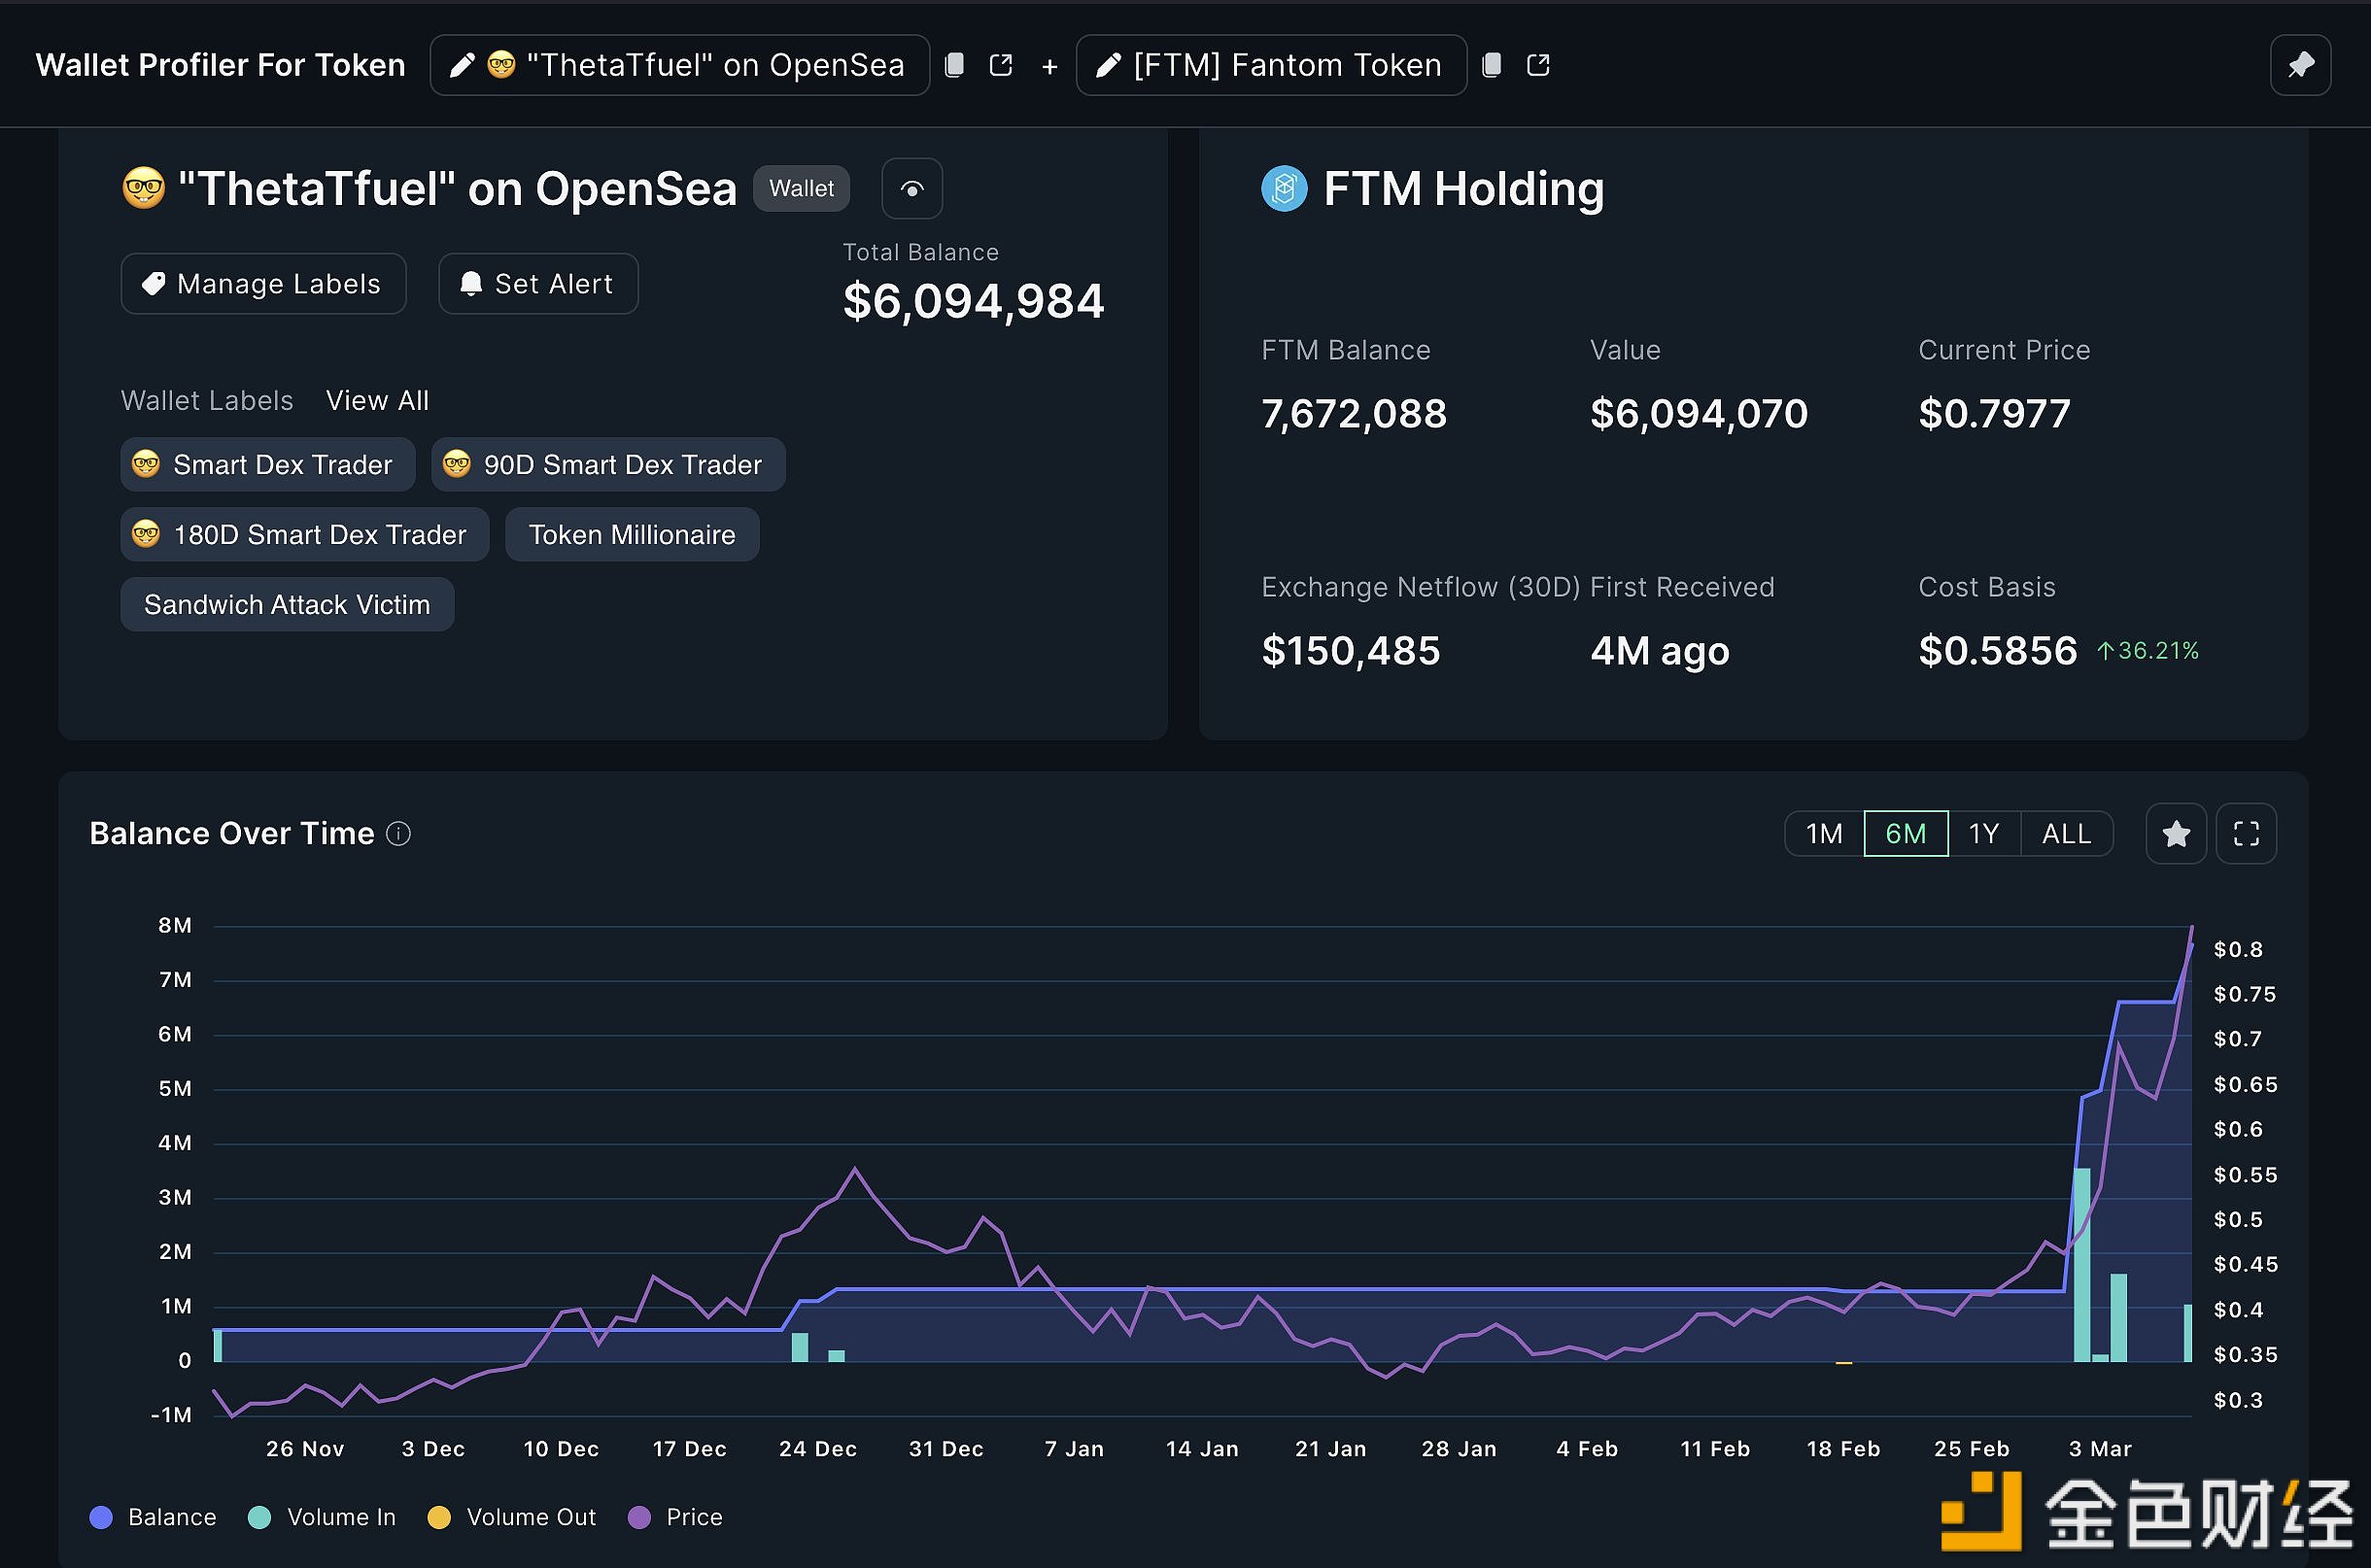The height and width of the screenshot is (1568, 2371).
Task: Click the FTM token logo icon
Action: (x=1284, y=188)
